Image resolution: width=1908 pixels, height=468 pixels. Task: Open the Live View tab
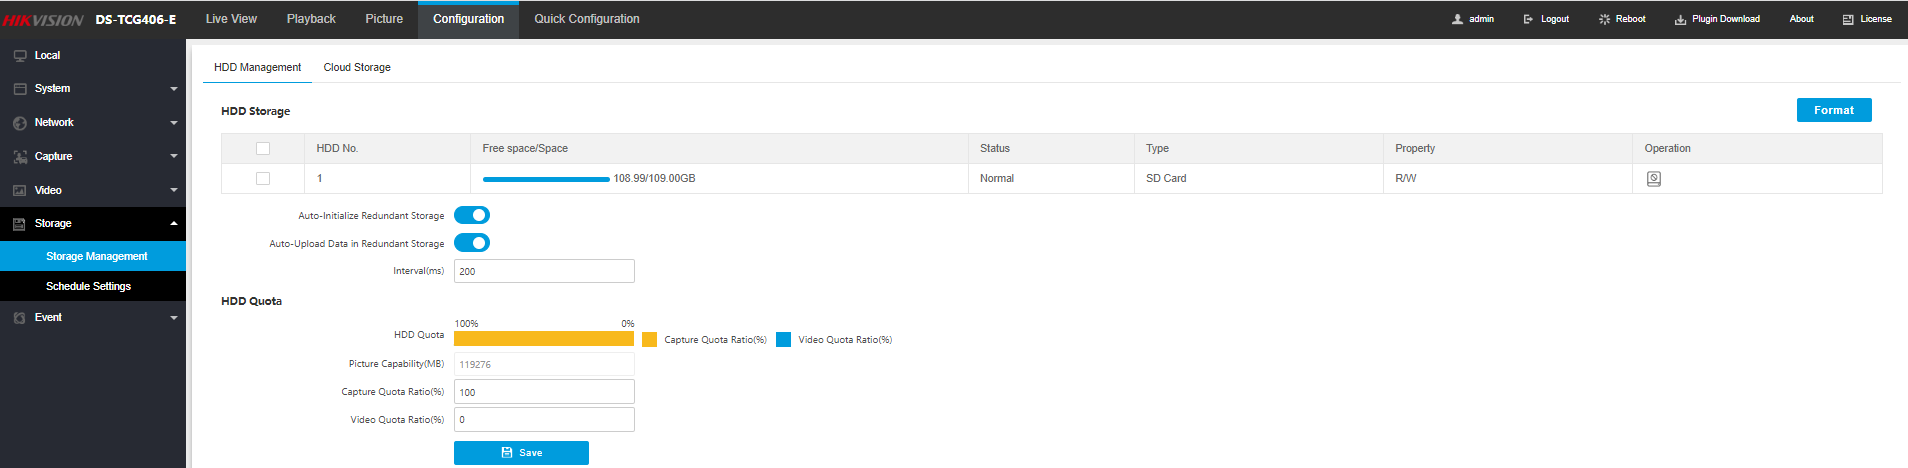pos(231,19)
